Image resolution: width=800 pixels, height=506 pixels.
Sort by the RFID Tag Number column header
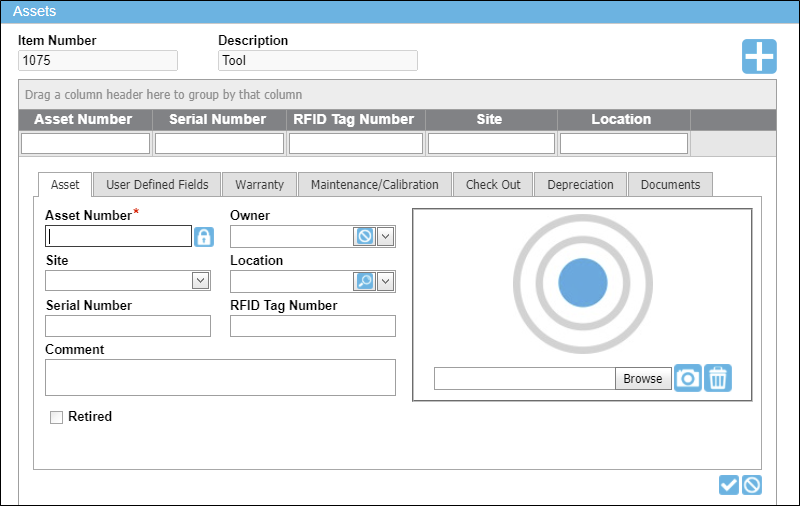(x=356, y=119)
